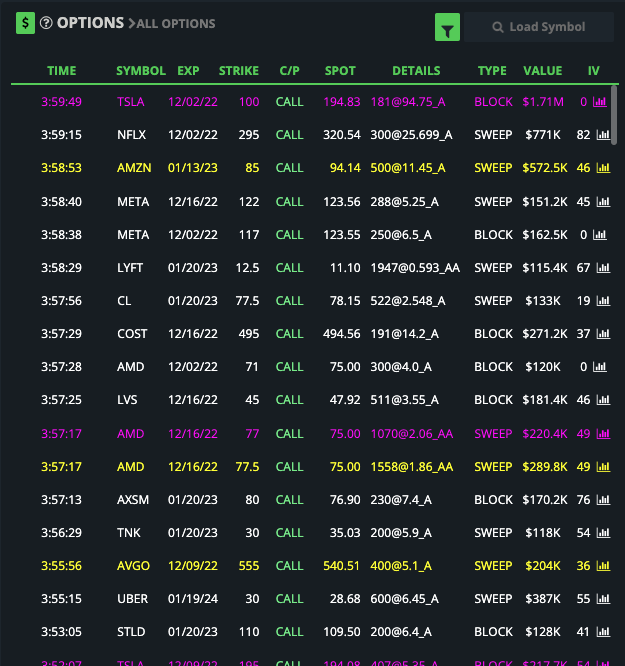Select the AMZN symbol cell

pyautogui.click(x=134, y=168)
